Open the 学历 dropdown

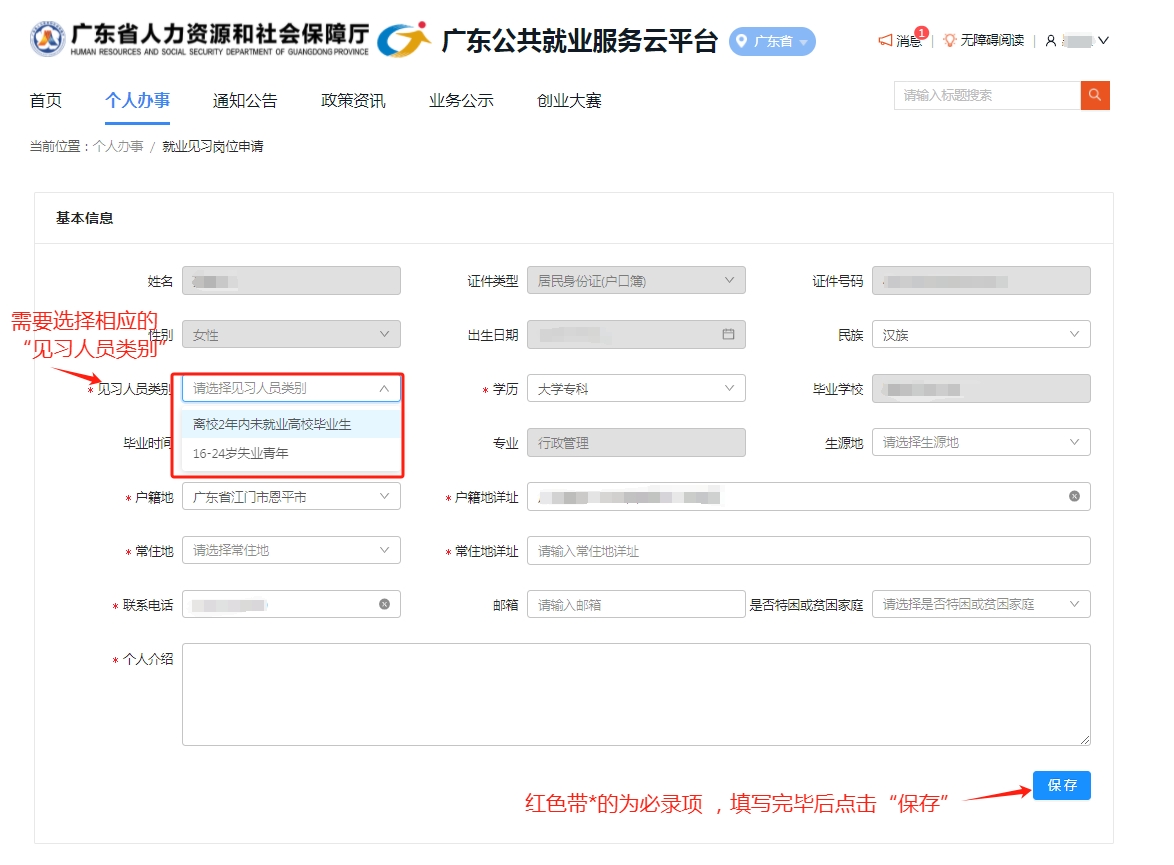click(x=636, y=388)
